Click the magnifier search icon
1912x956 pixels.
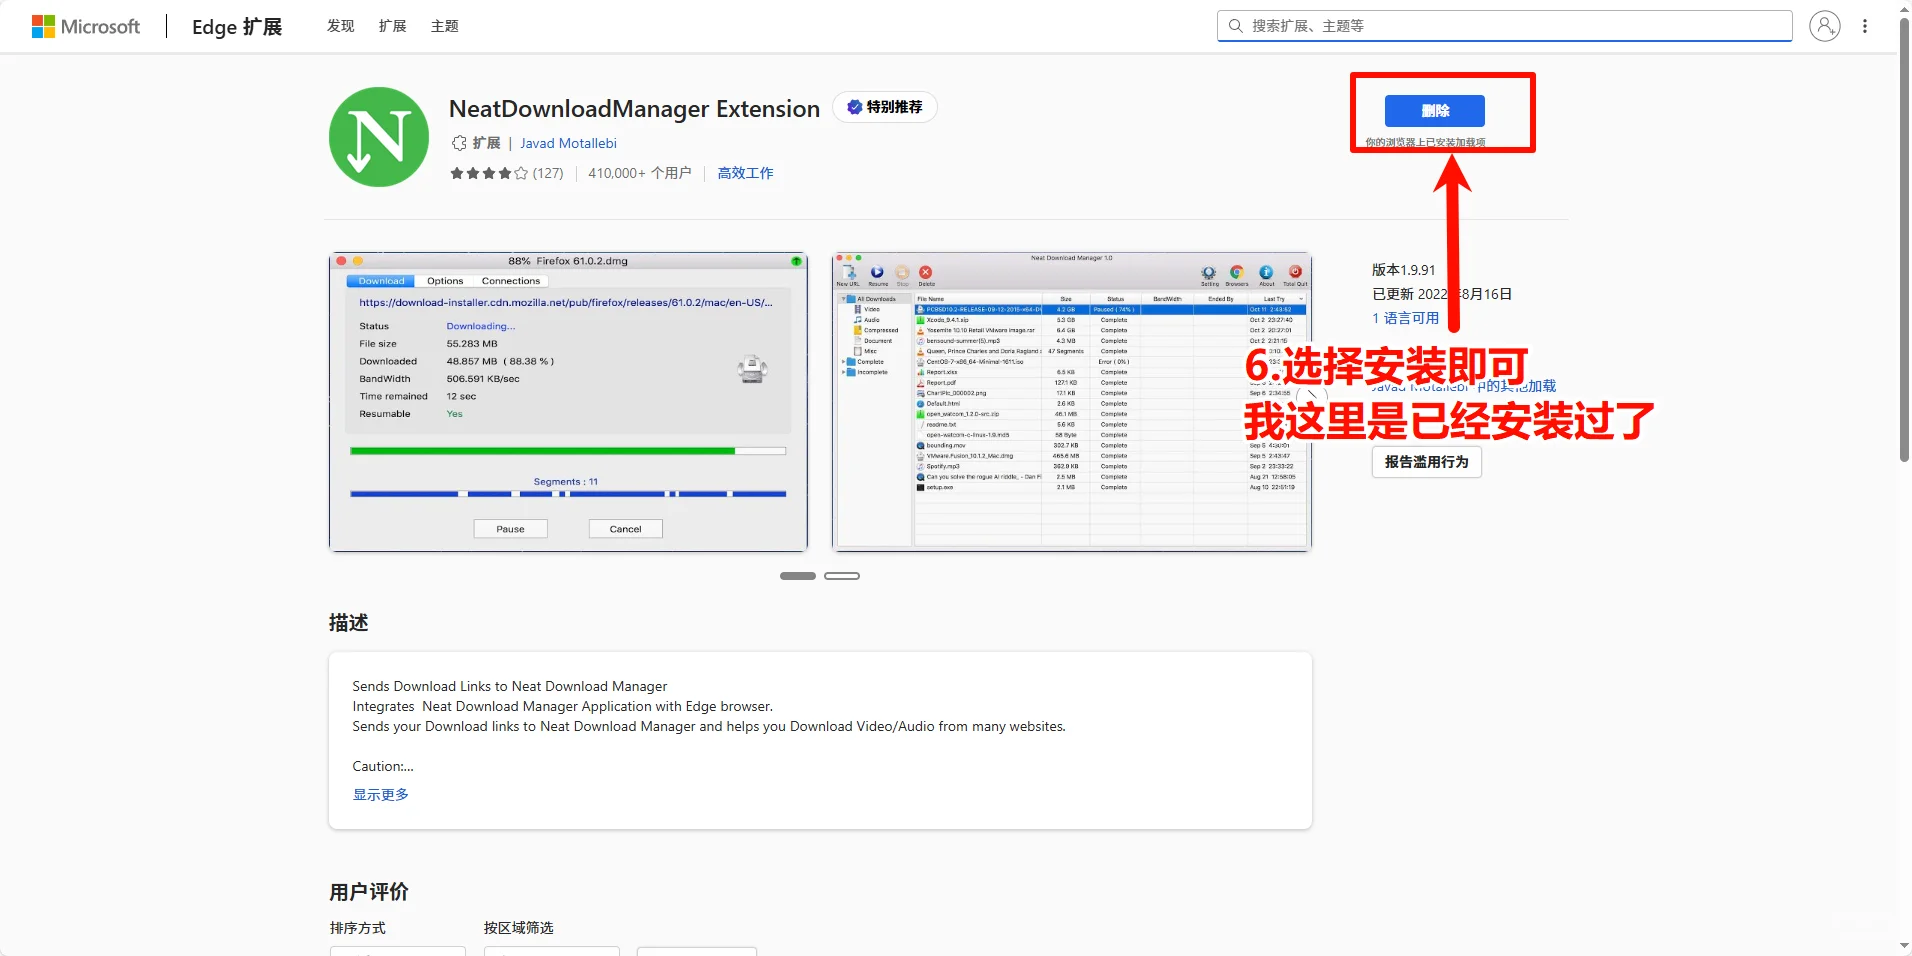pyautogui.click(x=1236, y=26)
